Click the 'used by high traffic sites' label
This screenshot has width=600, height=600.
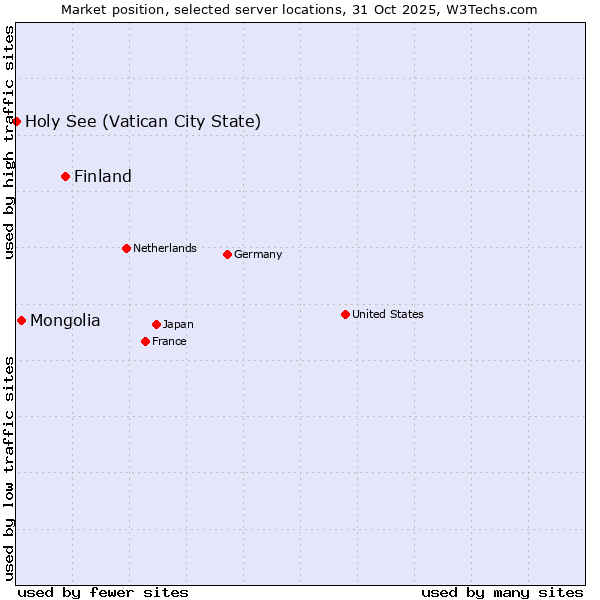(x=9, y=142)
